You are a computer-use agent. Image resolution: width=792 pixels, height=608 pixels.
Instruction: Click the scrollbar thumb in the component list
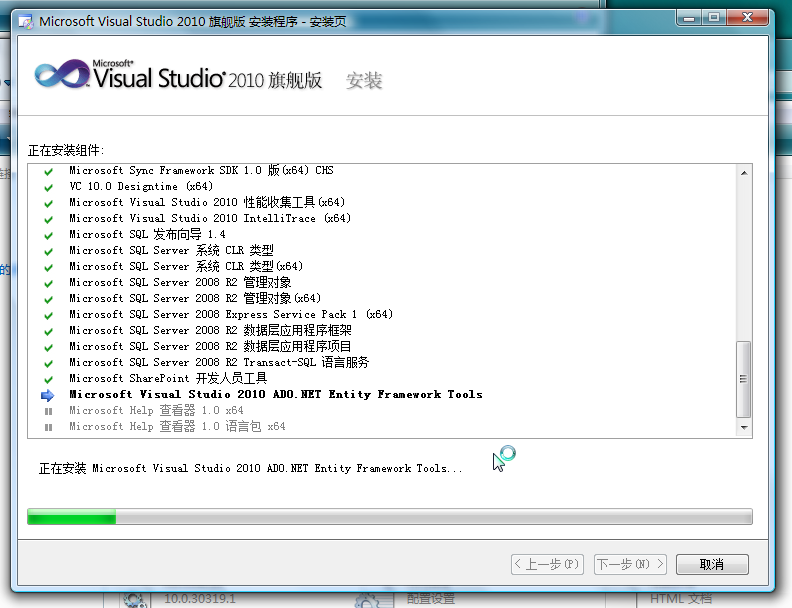pyautogui.click(x=743, y=379)
